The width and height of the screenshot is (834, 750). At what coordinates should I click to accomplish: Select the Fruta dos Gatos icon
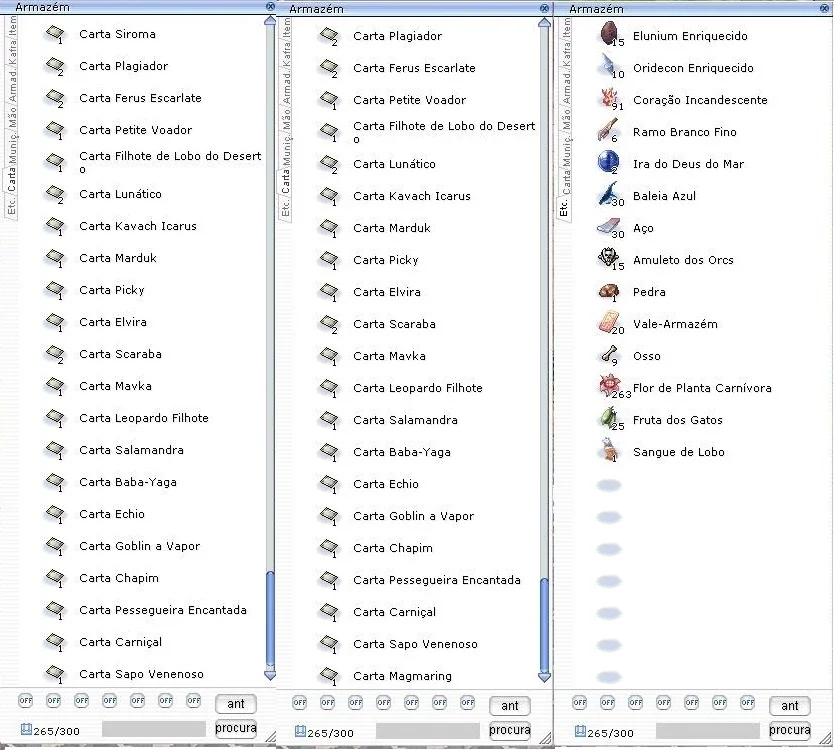[x=608, y=418]
